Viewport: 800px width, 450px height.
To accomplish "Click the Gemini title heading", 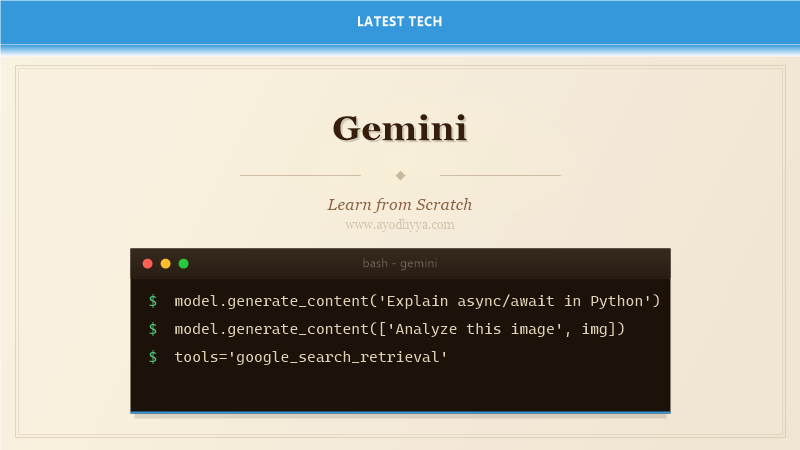I will pyautogui.click(x=400, y=128).
